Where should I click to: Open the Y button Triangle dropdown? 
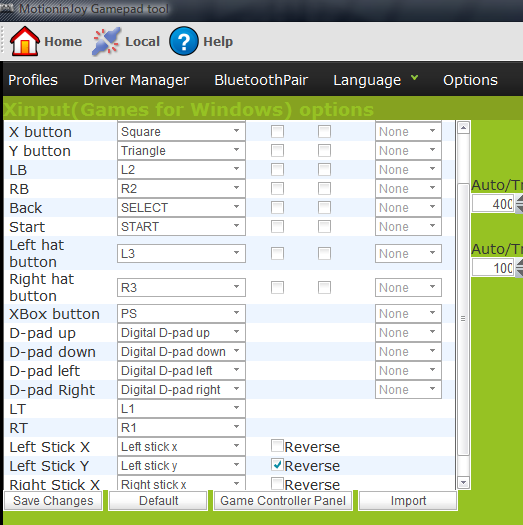(x=181, y=151)
